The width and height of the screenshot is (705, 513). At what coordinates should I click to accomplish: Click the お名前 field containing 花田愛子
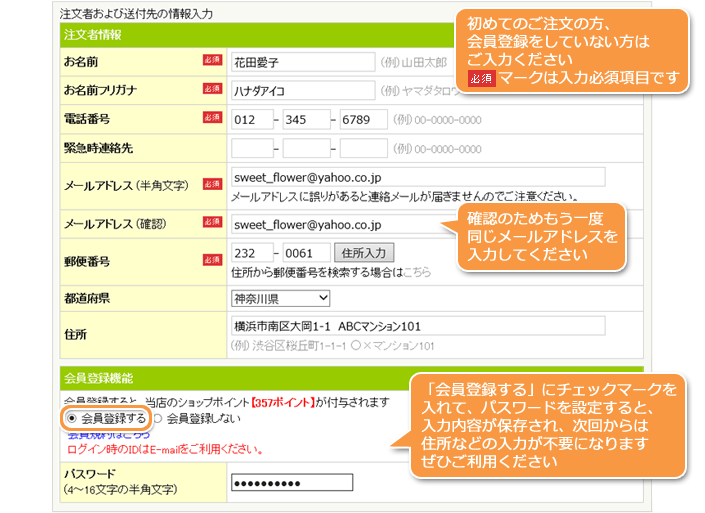tap(302, 61)
